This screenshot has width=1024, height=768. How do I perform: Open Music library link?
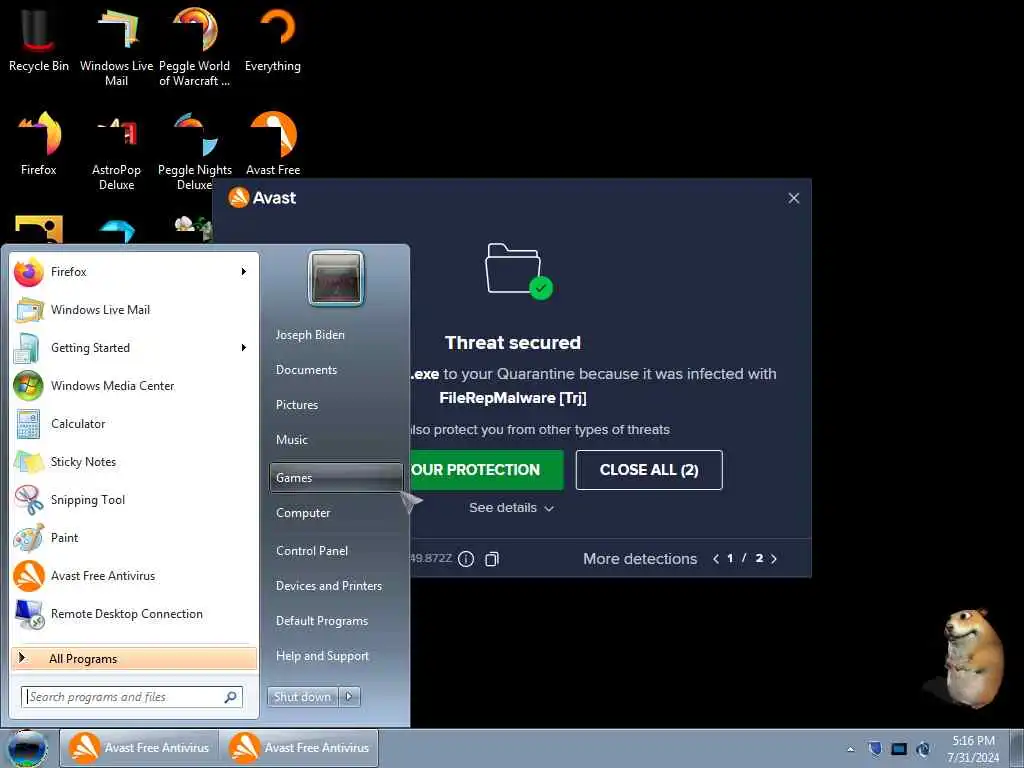(x=292, y=440)
